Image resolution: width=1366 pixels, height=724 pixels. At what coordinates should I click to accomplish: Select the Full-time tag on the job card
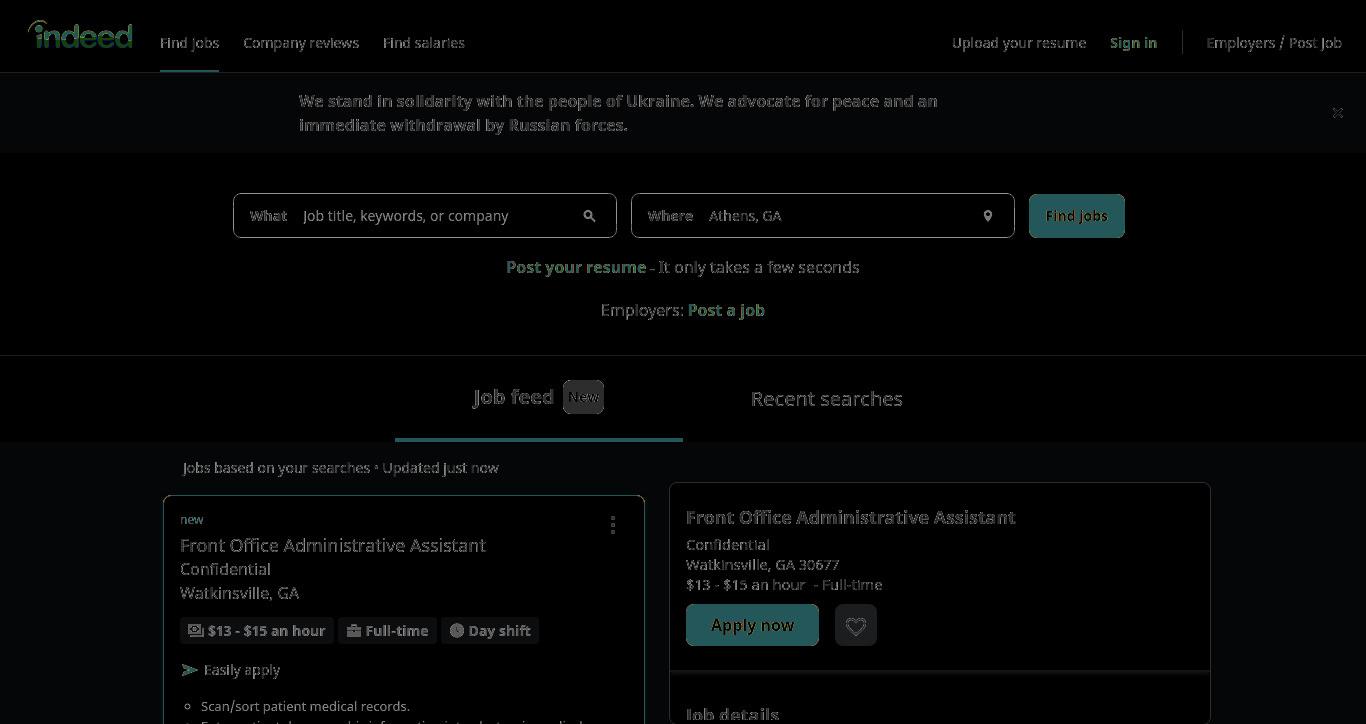(387, 631)
